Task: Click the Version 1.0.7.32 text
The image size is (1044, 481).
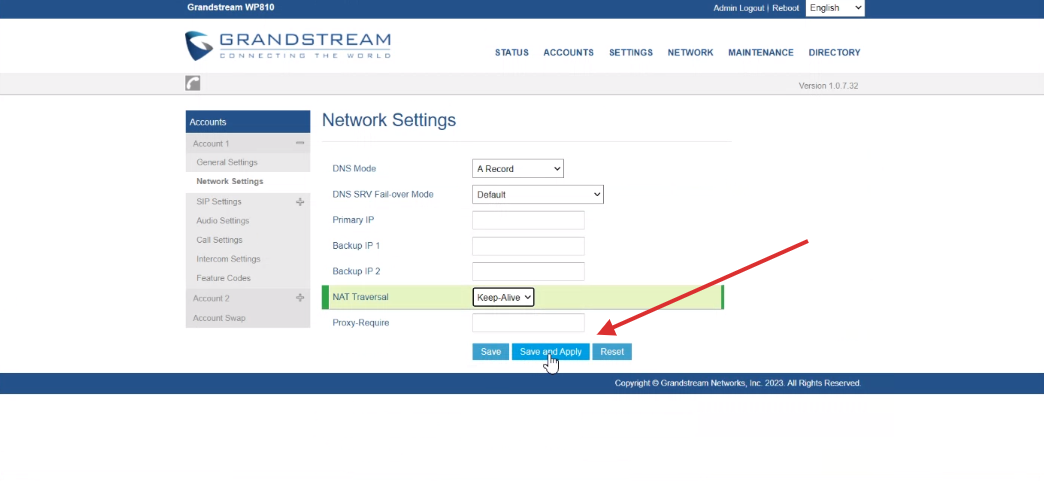Action: point(828,86)
